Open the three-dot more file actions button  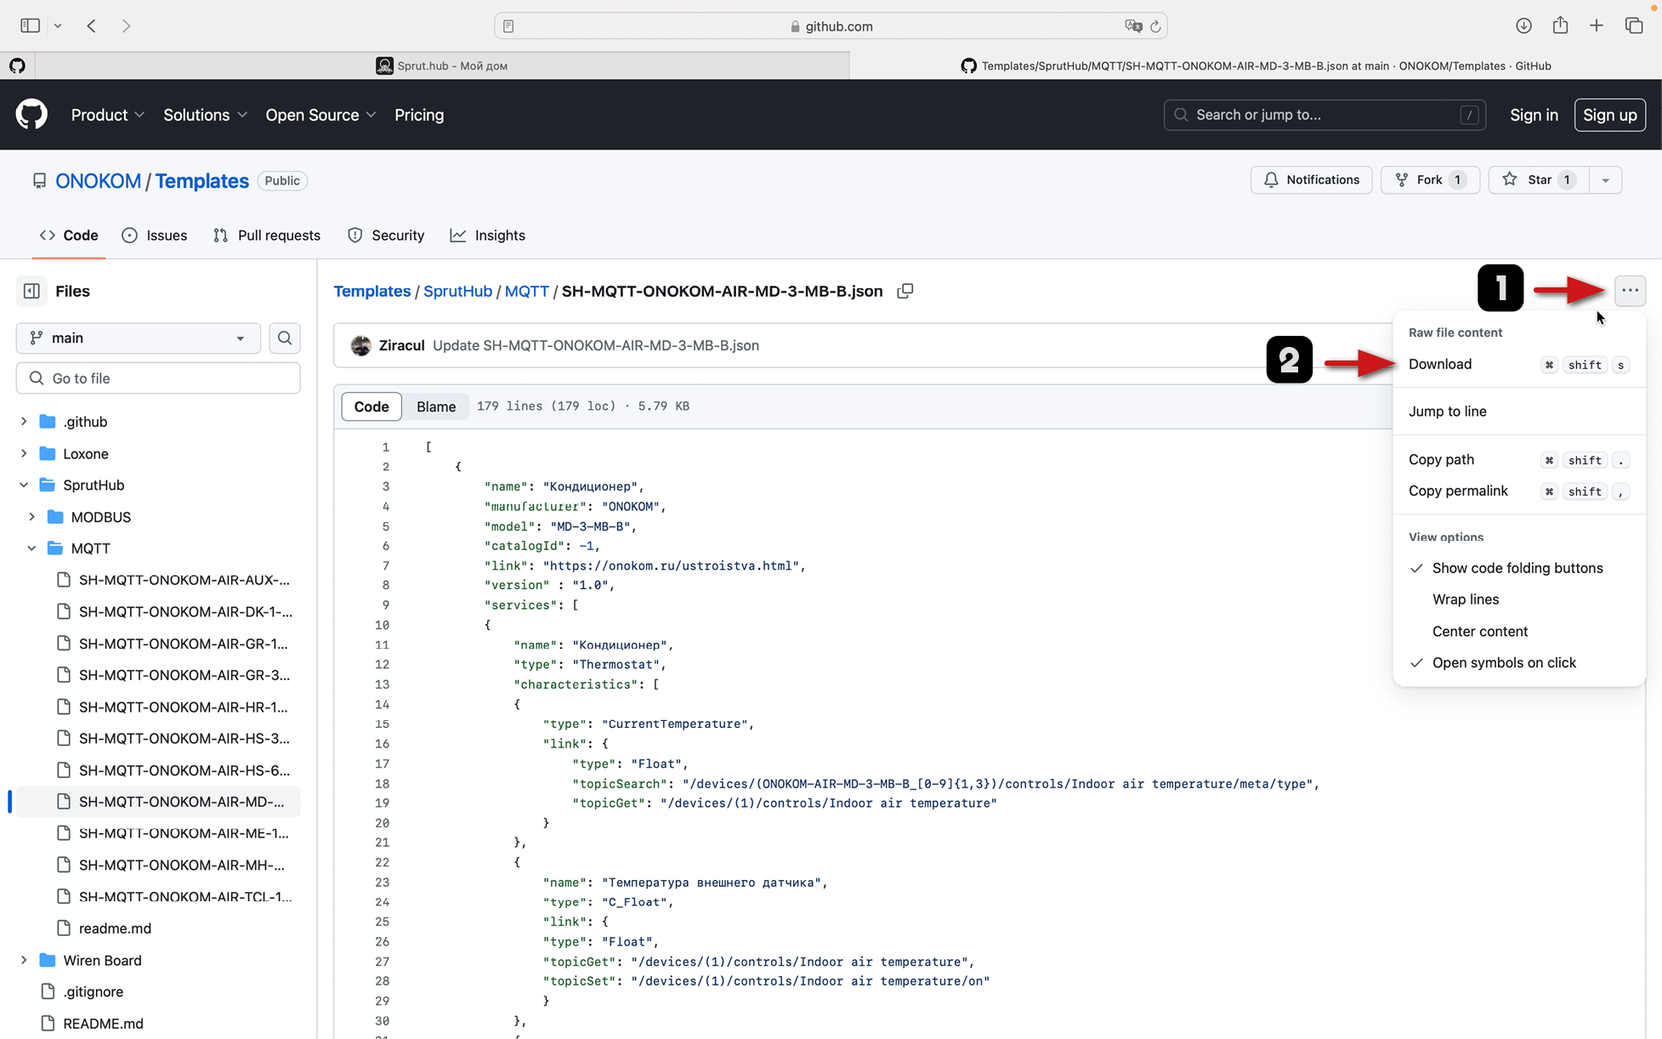(1630, 291)
